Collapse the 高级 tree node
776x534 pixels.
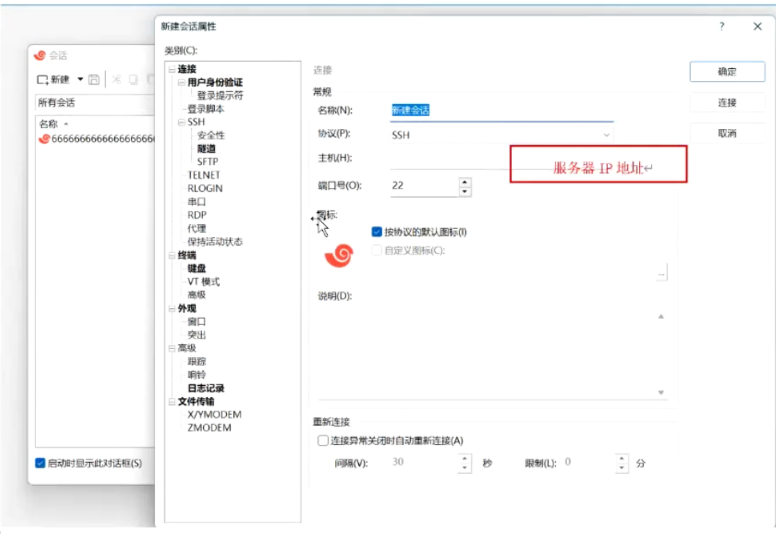(172, 348)
